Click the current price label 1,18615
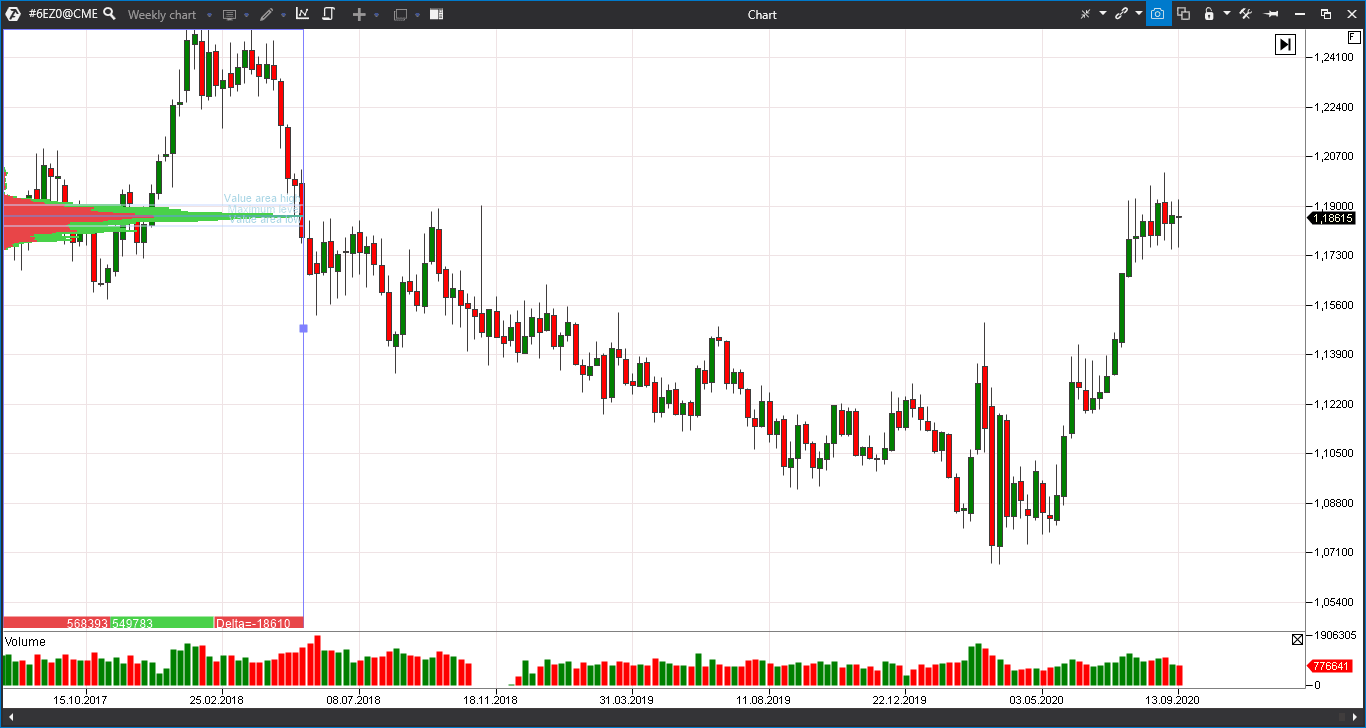The height and width of the screenshot is (728, 1366). tap(1333, 218)
